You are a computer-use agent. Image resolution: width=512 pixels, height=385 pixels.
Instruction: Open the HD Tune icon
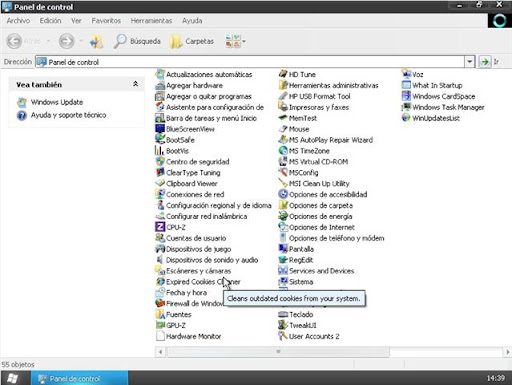tap(283, 74)
